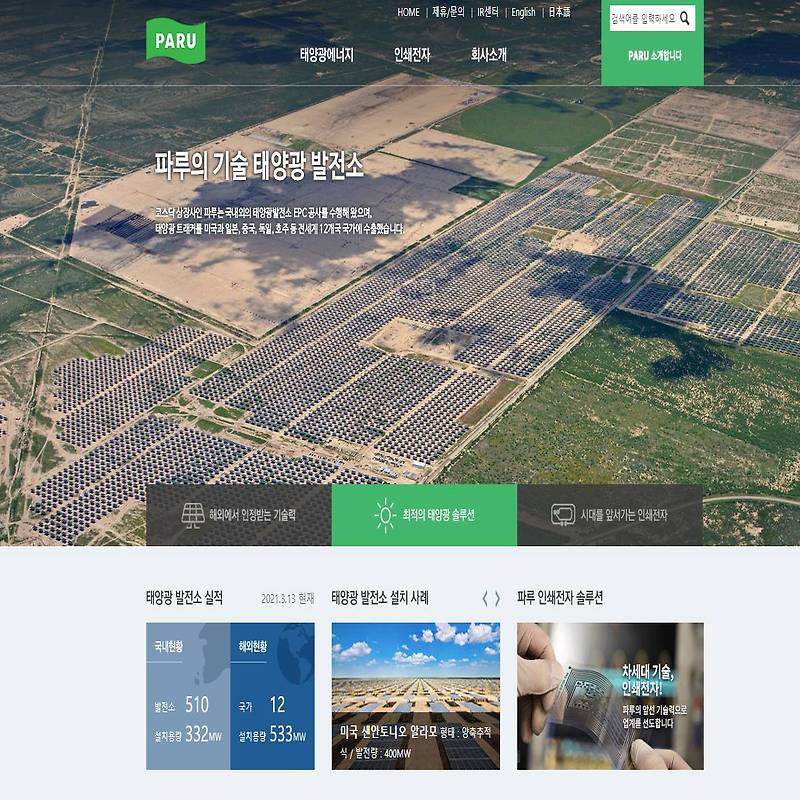Viewport: 800px width, 800px height.
Task: Click the 510 power plant count
Action: tap(197, 705)
